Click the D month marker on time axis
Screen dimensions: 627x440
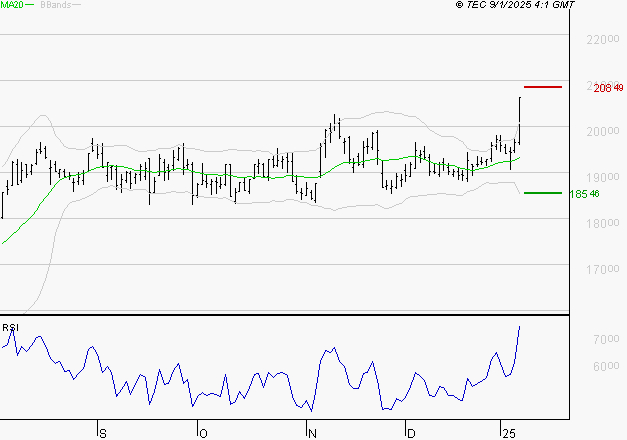pyautogui.click(x=411, y=434)
